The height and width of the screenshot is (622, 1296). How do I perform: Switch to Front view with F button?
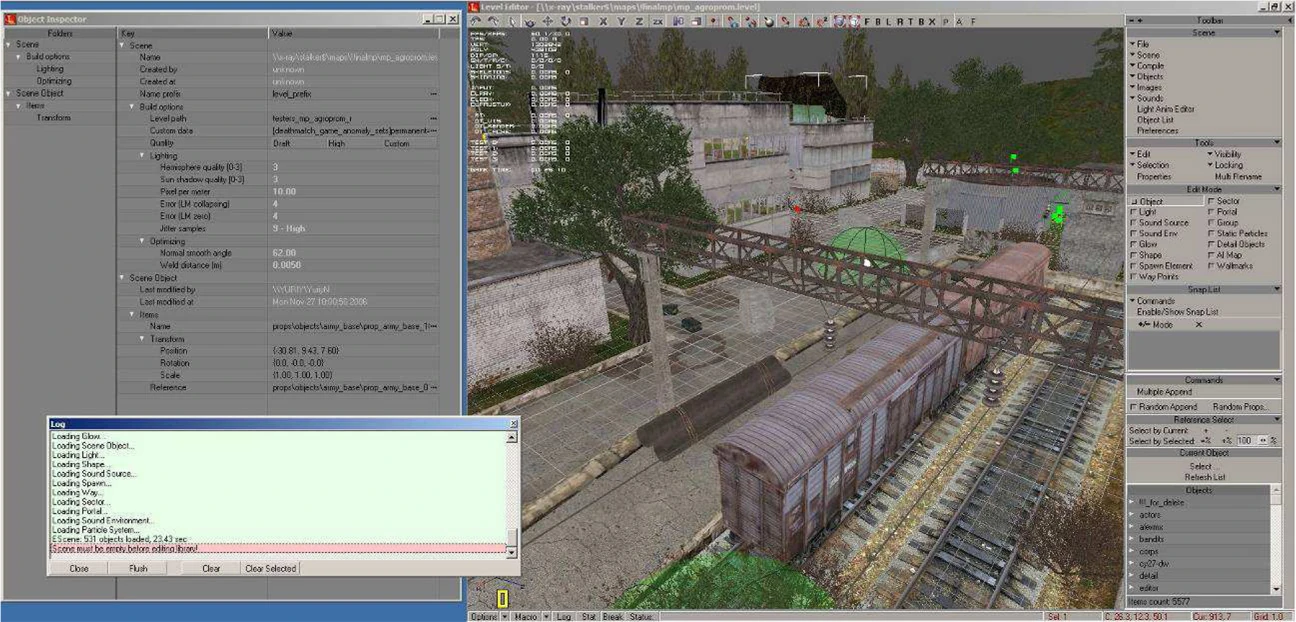point(867,21)
